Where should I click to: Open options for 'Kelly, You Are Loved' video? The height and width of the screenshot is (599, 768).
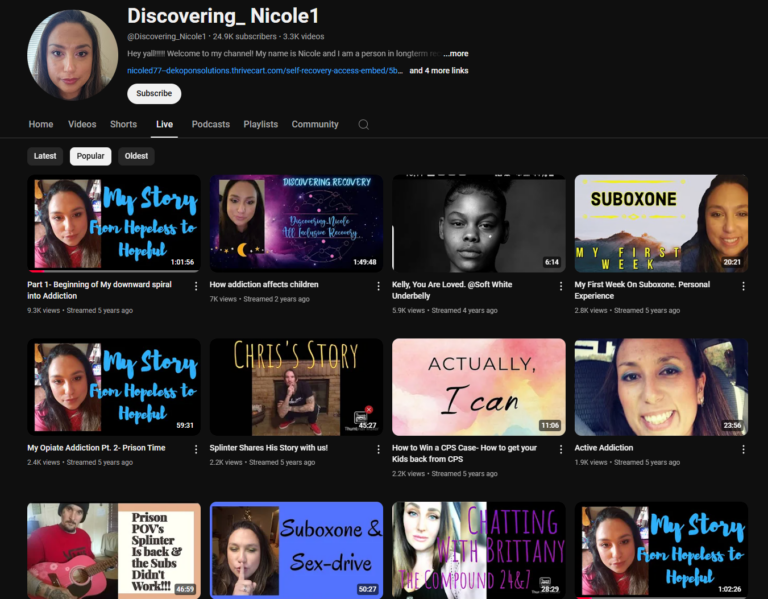pos(560,286)
